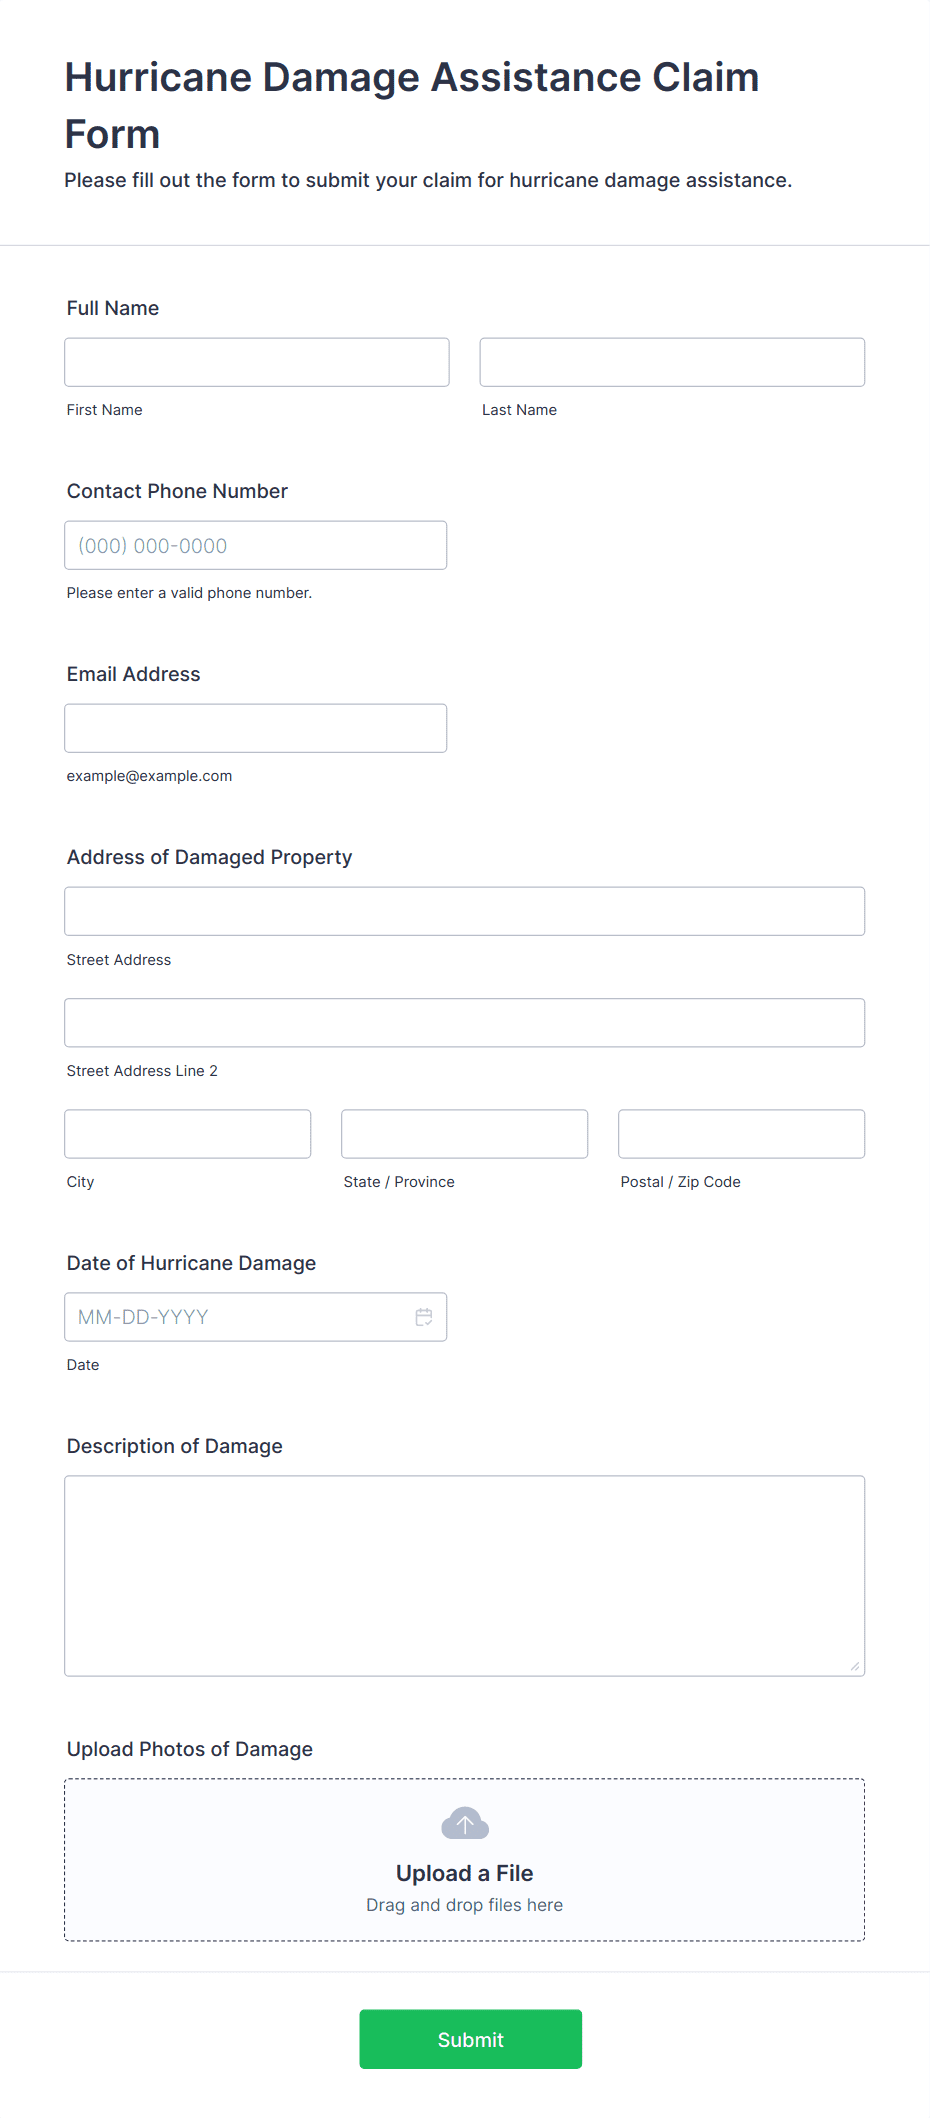The width and height of the screenshot is (930, 2118).
Task: Focus the Street Address Line 2 field
Action: [465, 1022]
